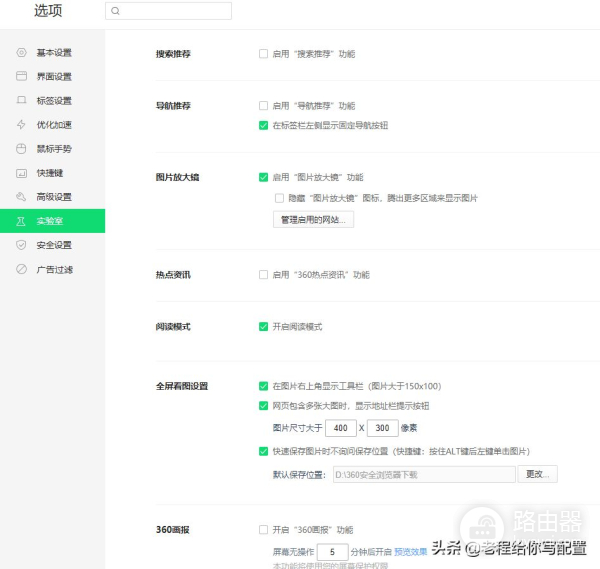Click the 广告过滤 block icon
This screenshot has width=600, height=569.
[x=21, y=269]
